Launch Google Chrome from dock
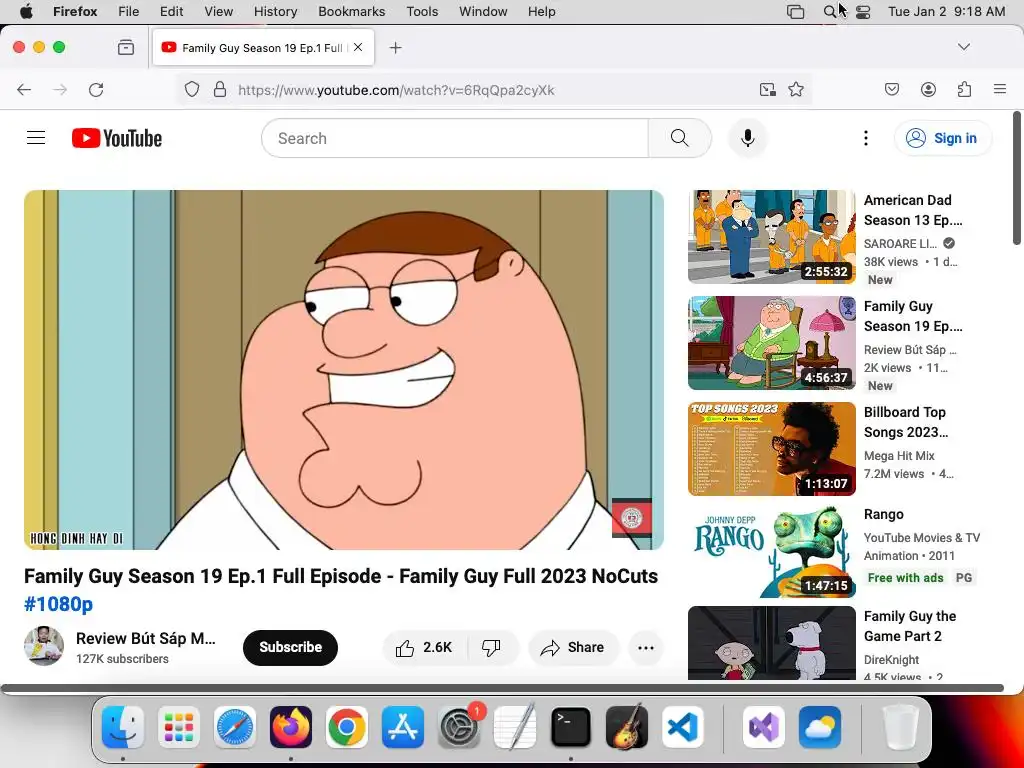 (x=347, y=727)
